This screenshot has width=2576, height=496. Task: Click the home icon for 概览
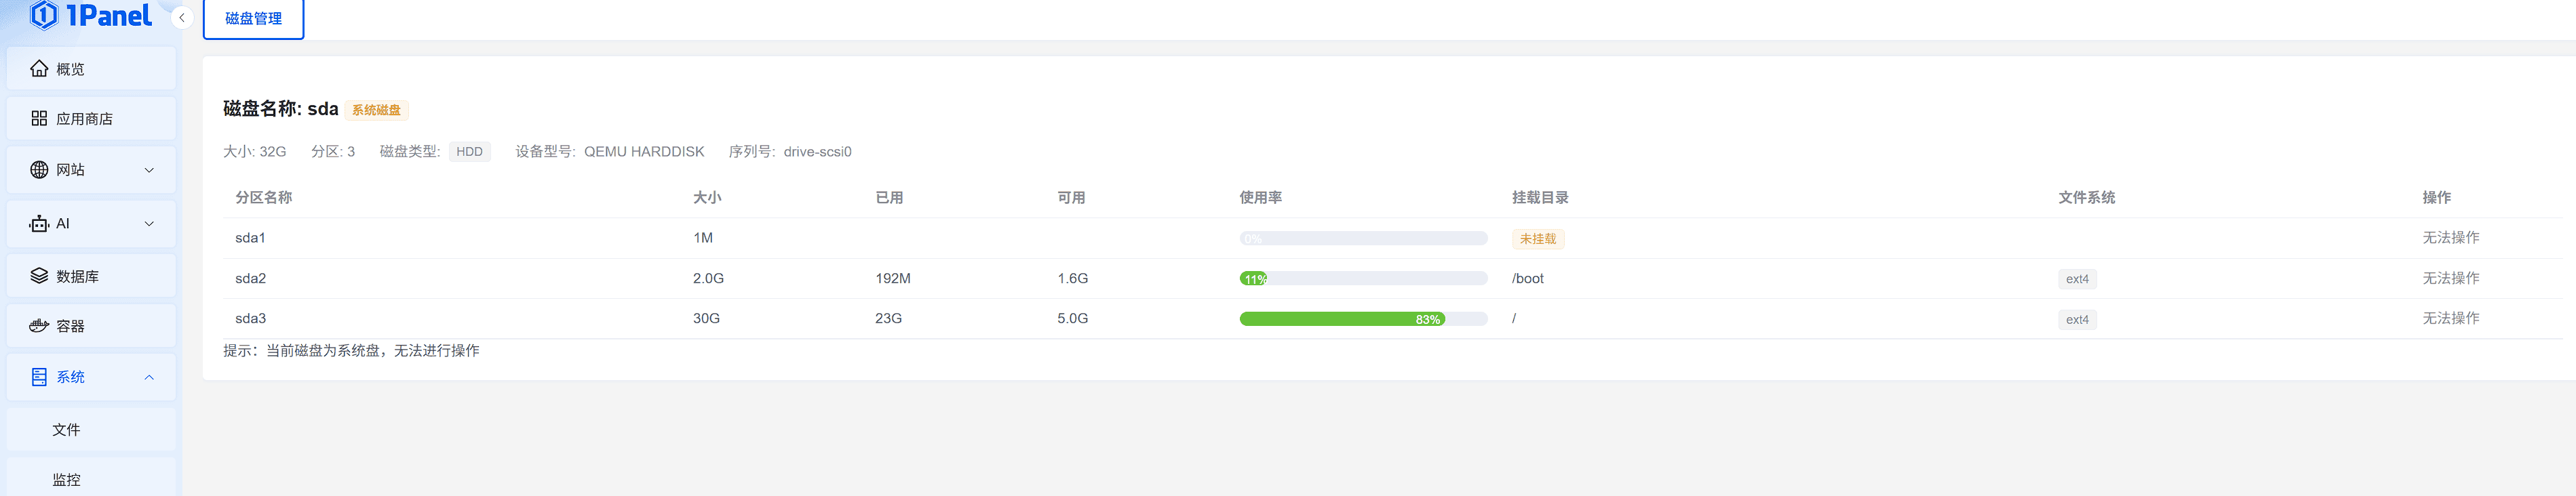(x=39, y=69)
